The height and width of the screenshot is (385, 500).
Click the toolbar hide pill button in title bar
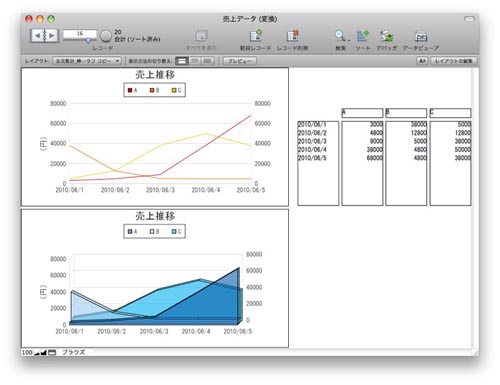point(469,19)
